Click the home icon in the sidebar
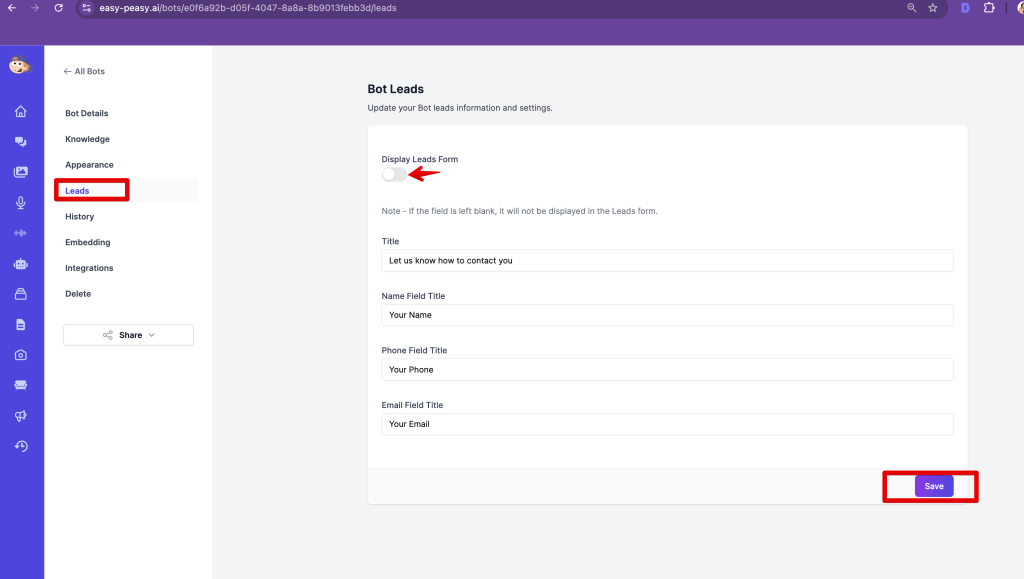The width and height of the screenshot is (1024, 579). (x=20, y=111)
